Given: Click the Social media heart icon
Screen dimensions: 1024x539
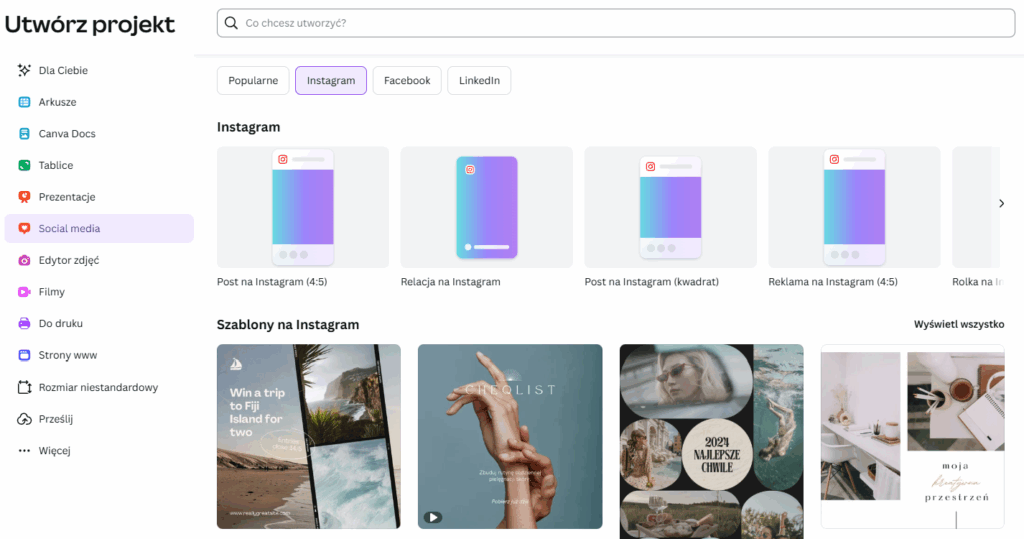Looking at the screenshot, I should point(24,229).
